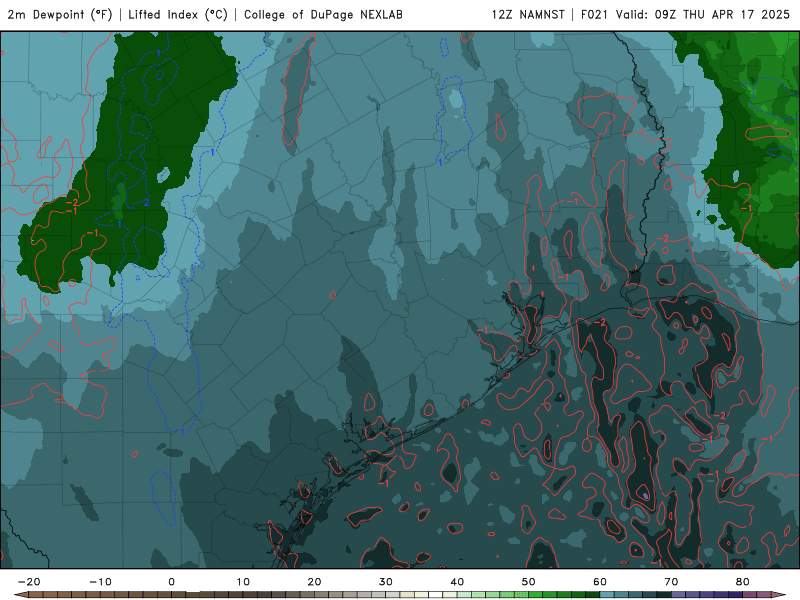Click the small purple dewpoint maximum spot offshore
Screen dimensions: 800x600
645,495
